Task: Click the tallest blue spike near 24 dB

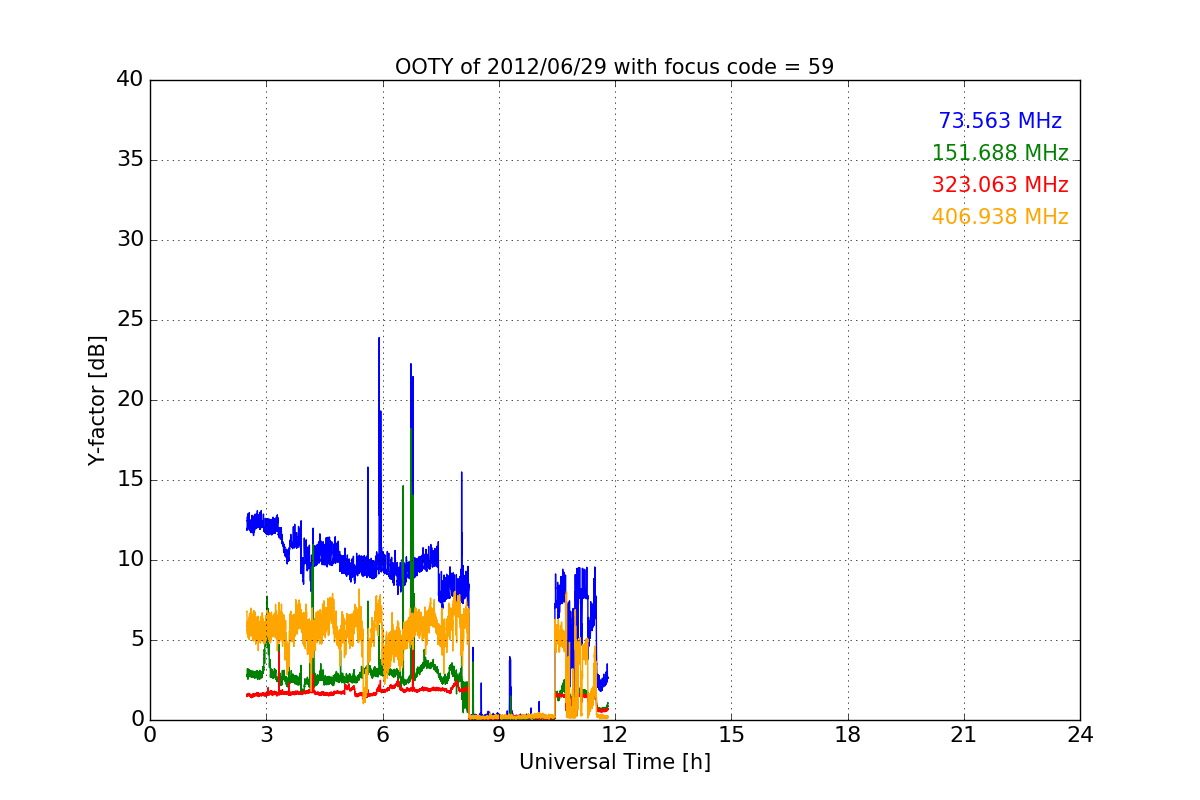Action: pyautogui.click(x=379, y=339)
